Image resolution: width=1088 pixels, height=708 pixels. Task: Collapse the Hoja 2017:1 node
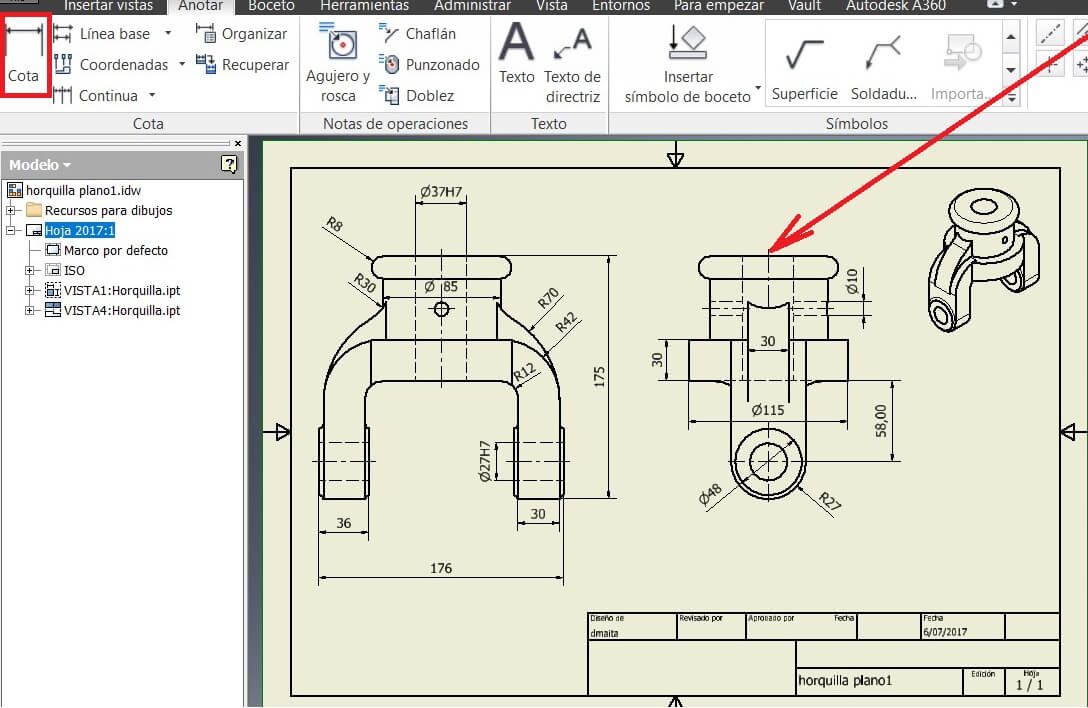coord(10,230)
